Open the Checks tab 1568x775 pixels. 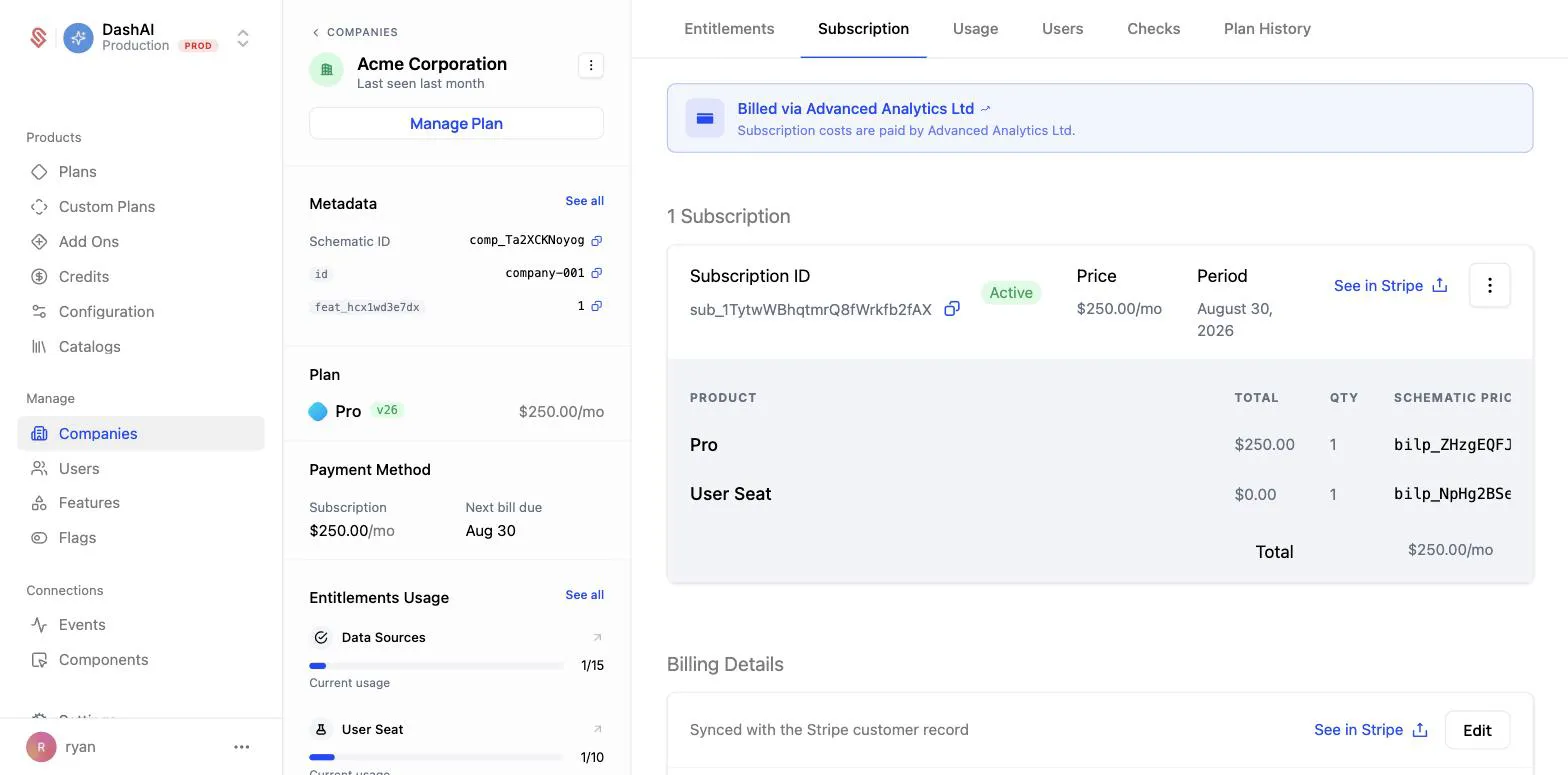(x=1153, y=29)
